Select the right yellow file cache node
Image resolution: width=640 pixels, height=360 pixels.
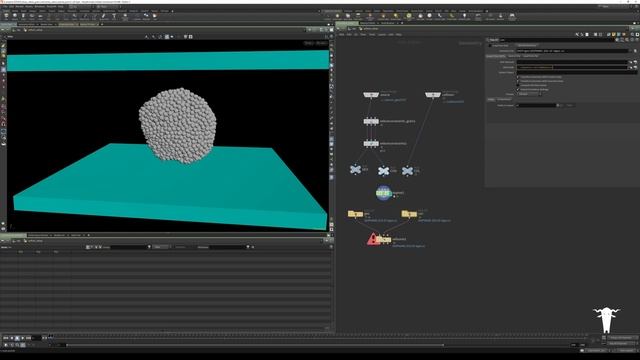pos(409,213)
